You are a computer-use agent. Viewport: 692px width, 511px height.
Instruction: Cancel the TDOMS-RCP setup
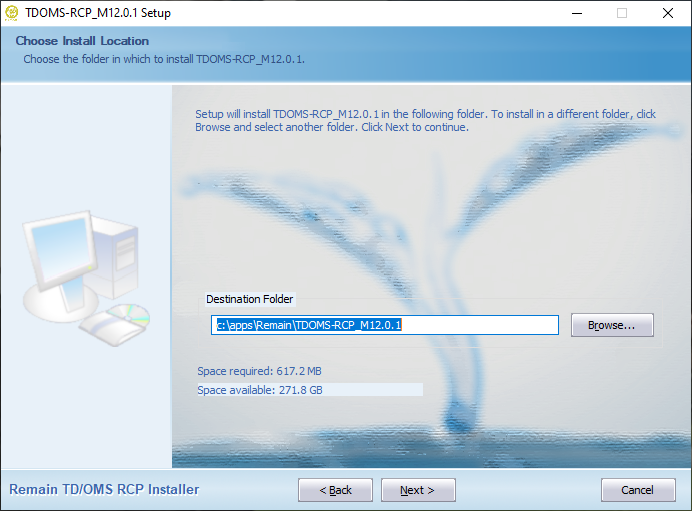click(638, 490)
